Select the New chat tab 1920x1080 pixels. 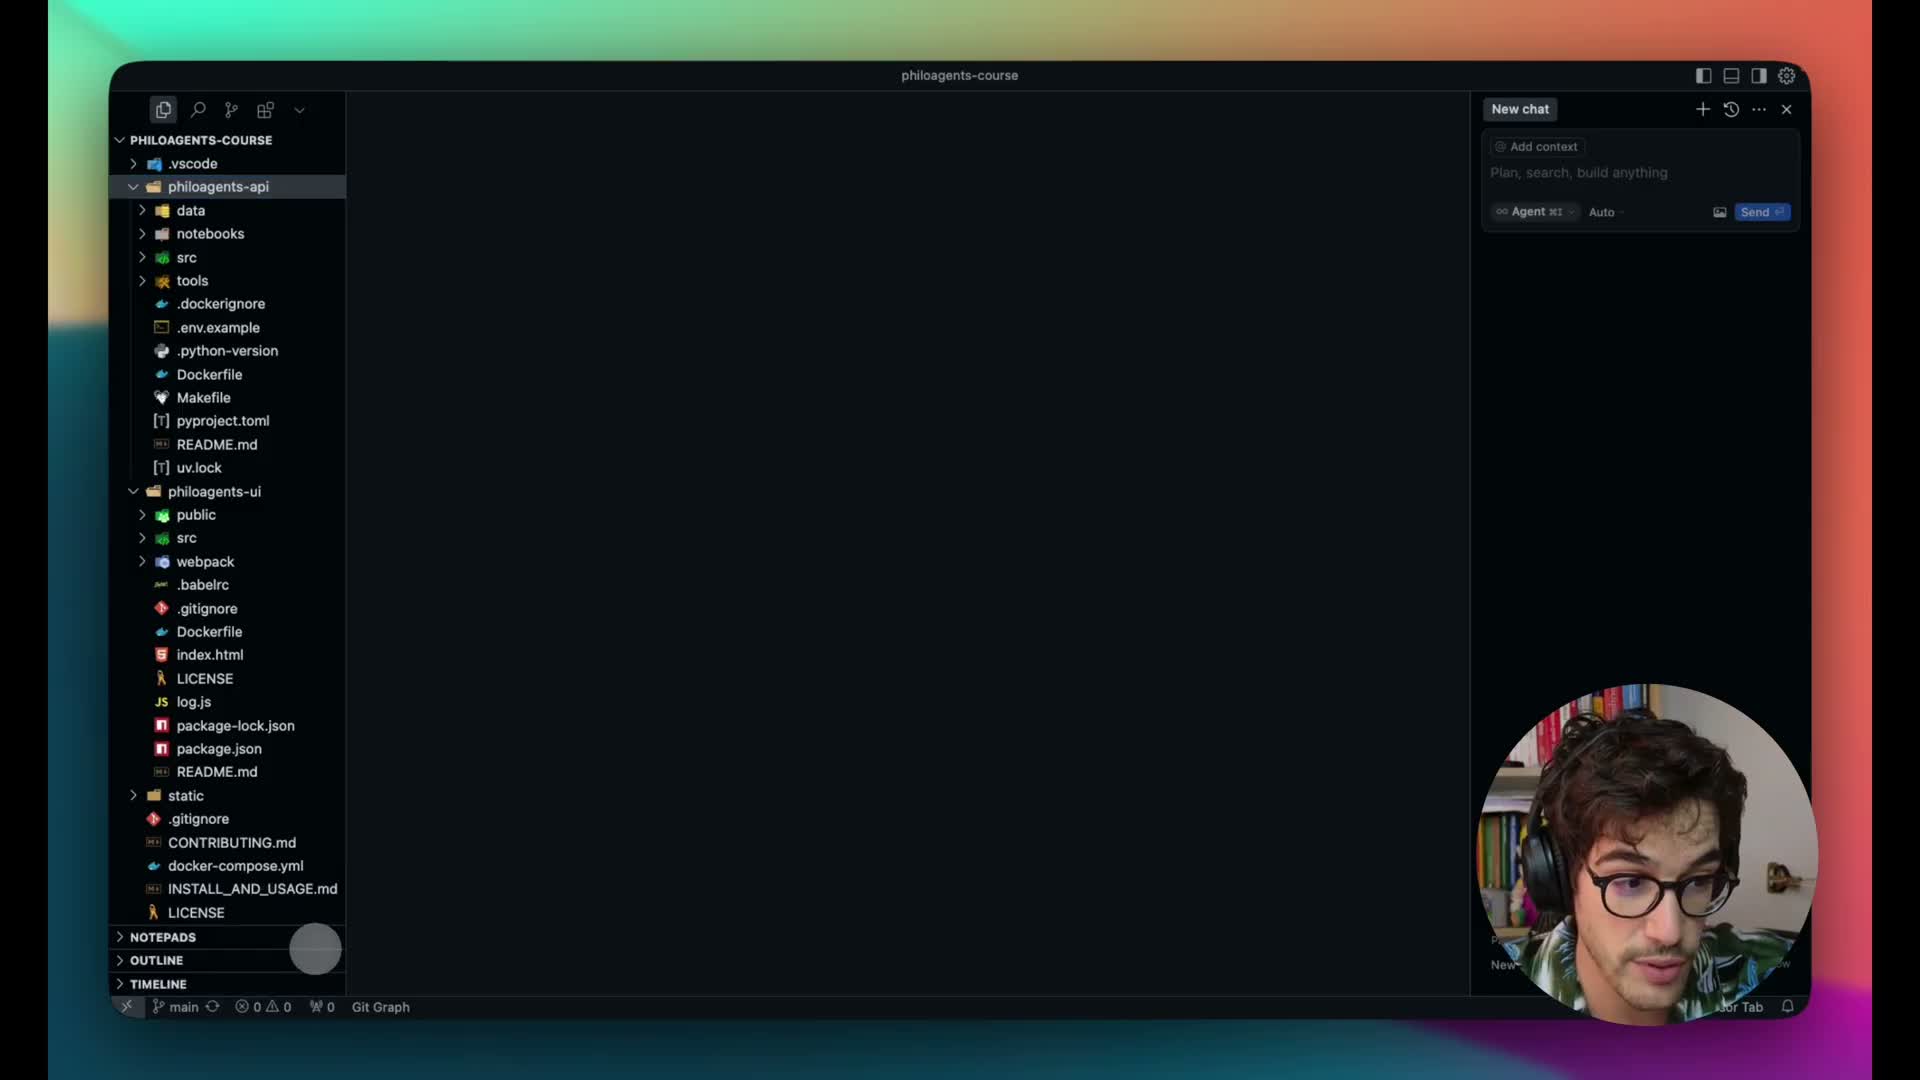1519,109
